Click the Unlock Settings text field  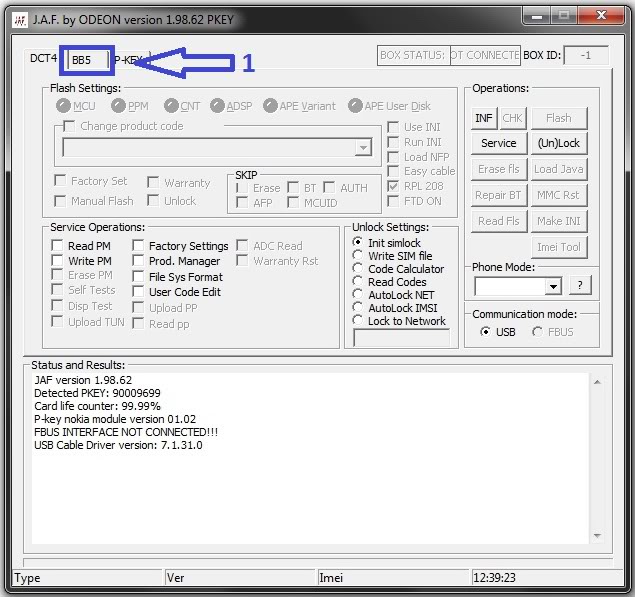401,337
